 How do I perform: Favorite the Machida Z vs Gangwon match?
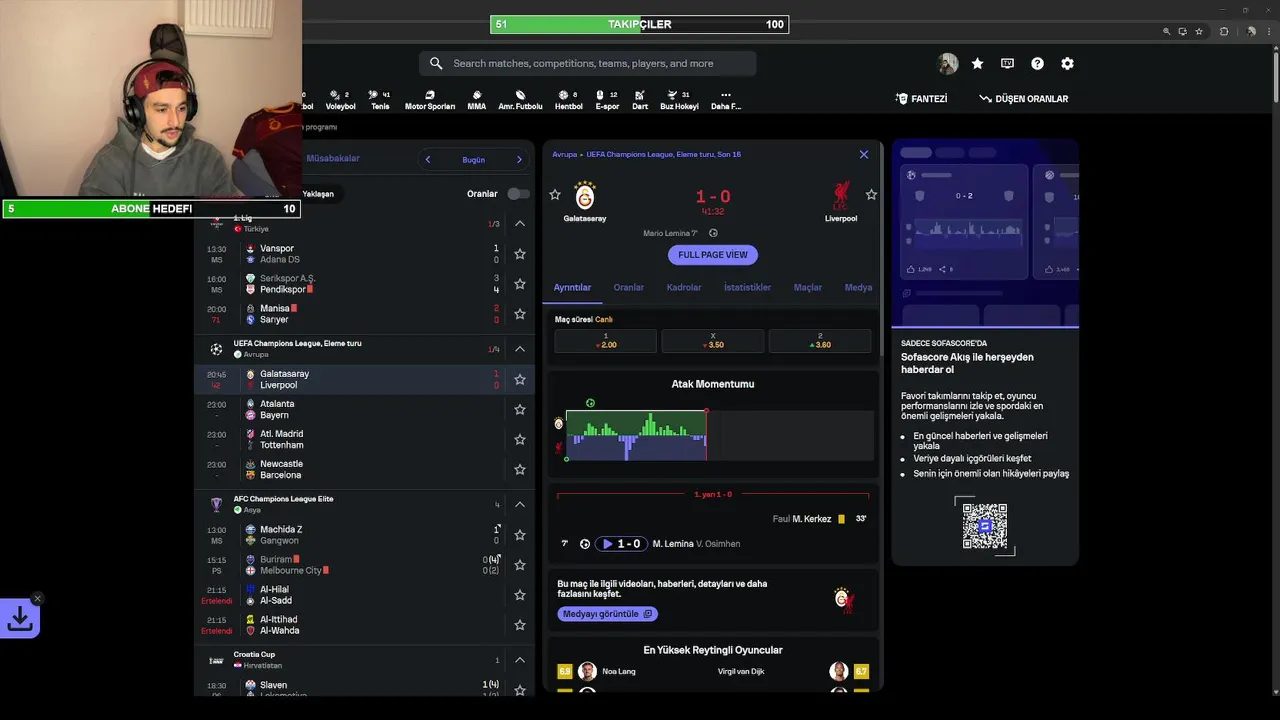[x=520, y=535]
